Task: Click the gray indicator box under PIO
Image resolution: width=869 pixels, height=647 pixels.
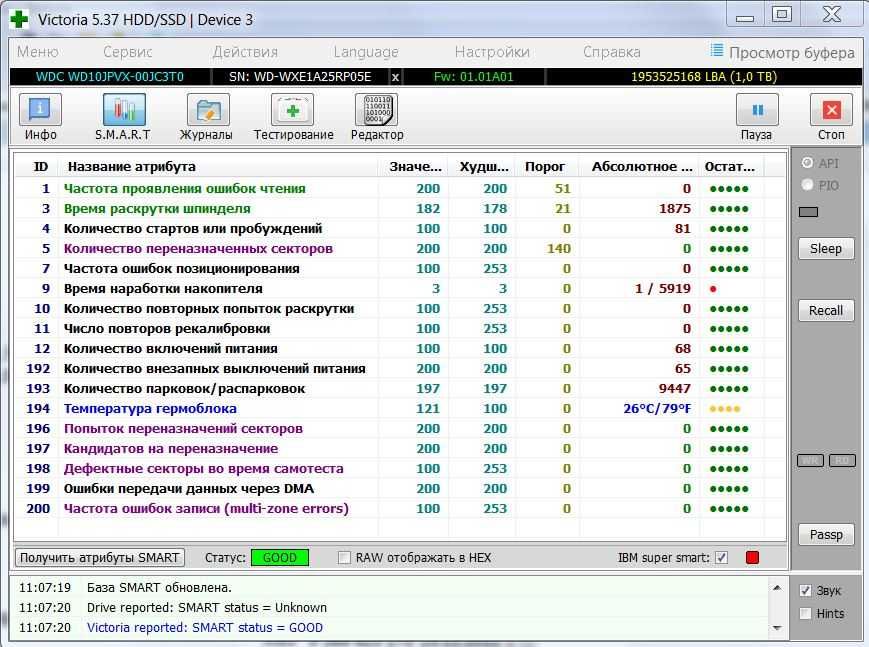Action: 808,212
